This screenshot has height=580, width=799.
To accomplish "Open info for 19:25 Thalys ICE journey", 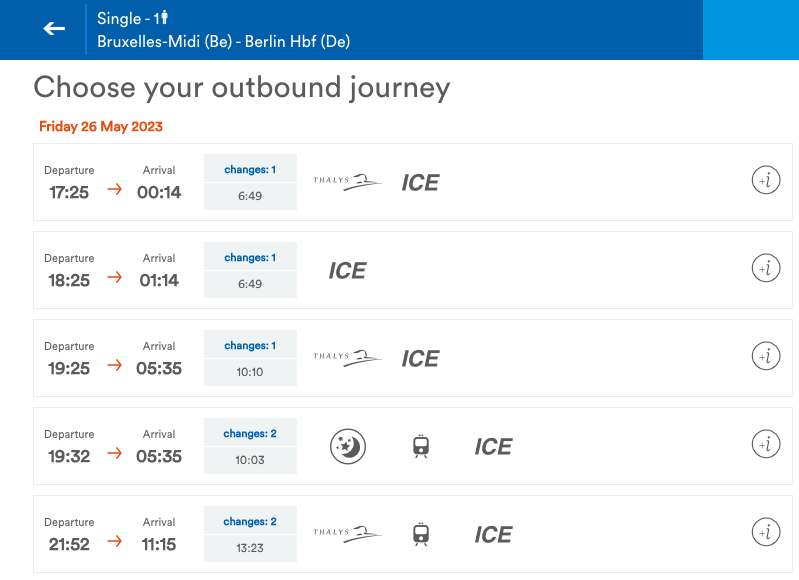I will click(x=765, y=357).
